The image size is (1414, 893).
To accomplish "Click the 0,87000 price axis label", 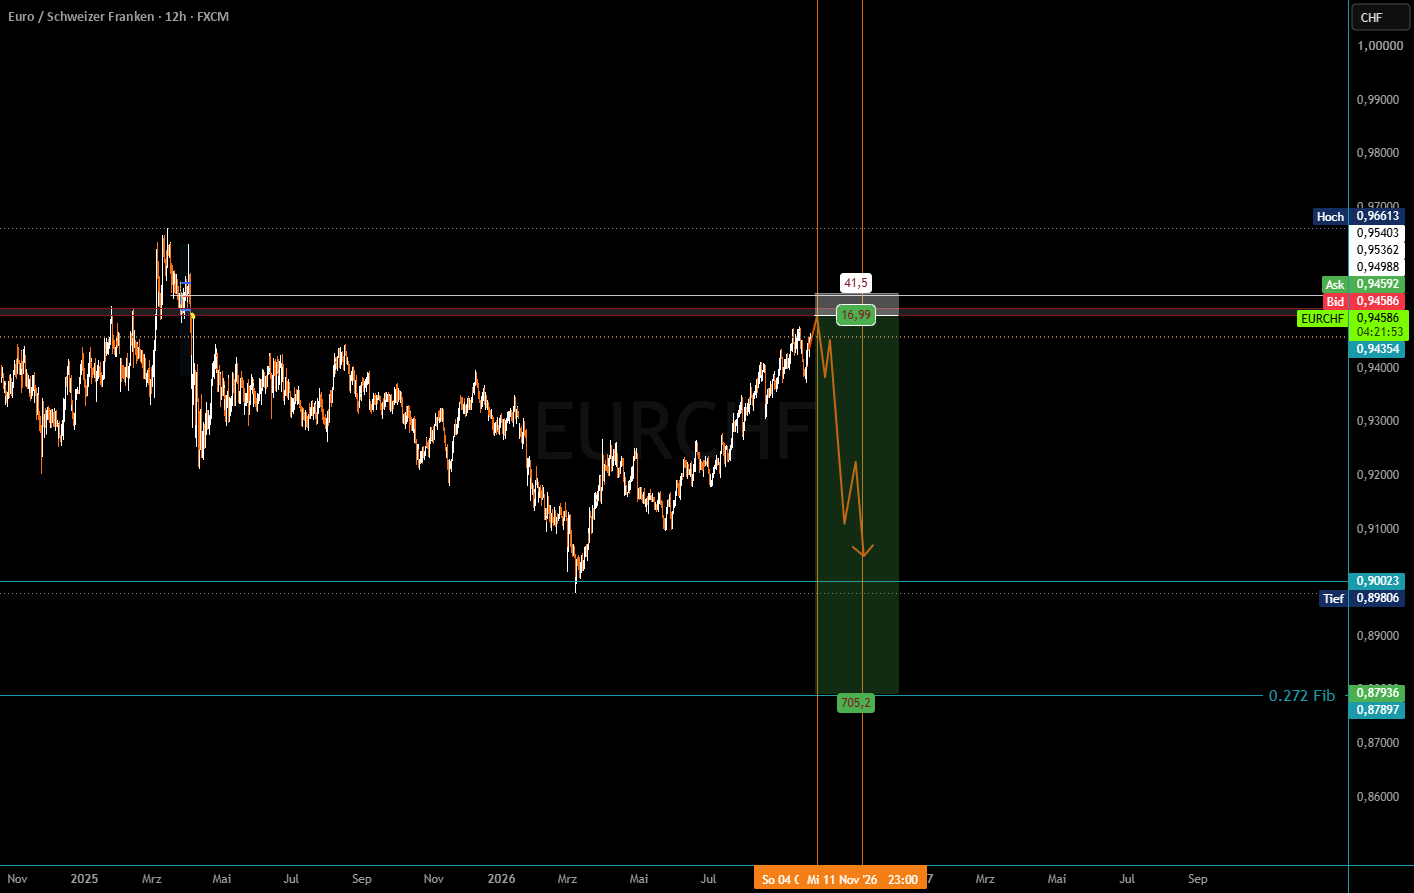I will (x=1378, y=743).
